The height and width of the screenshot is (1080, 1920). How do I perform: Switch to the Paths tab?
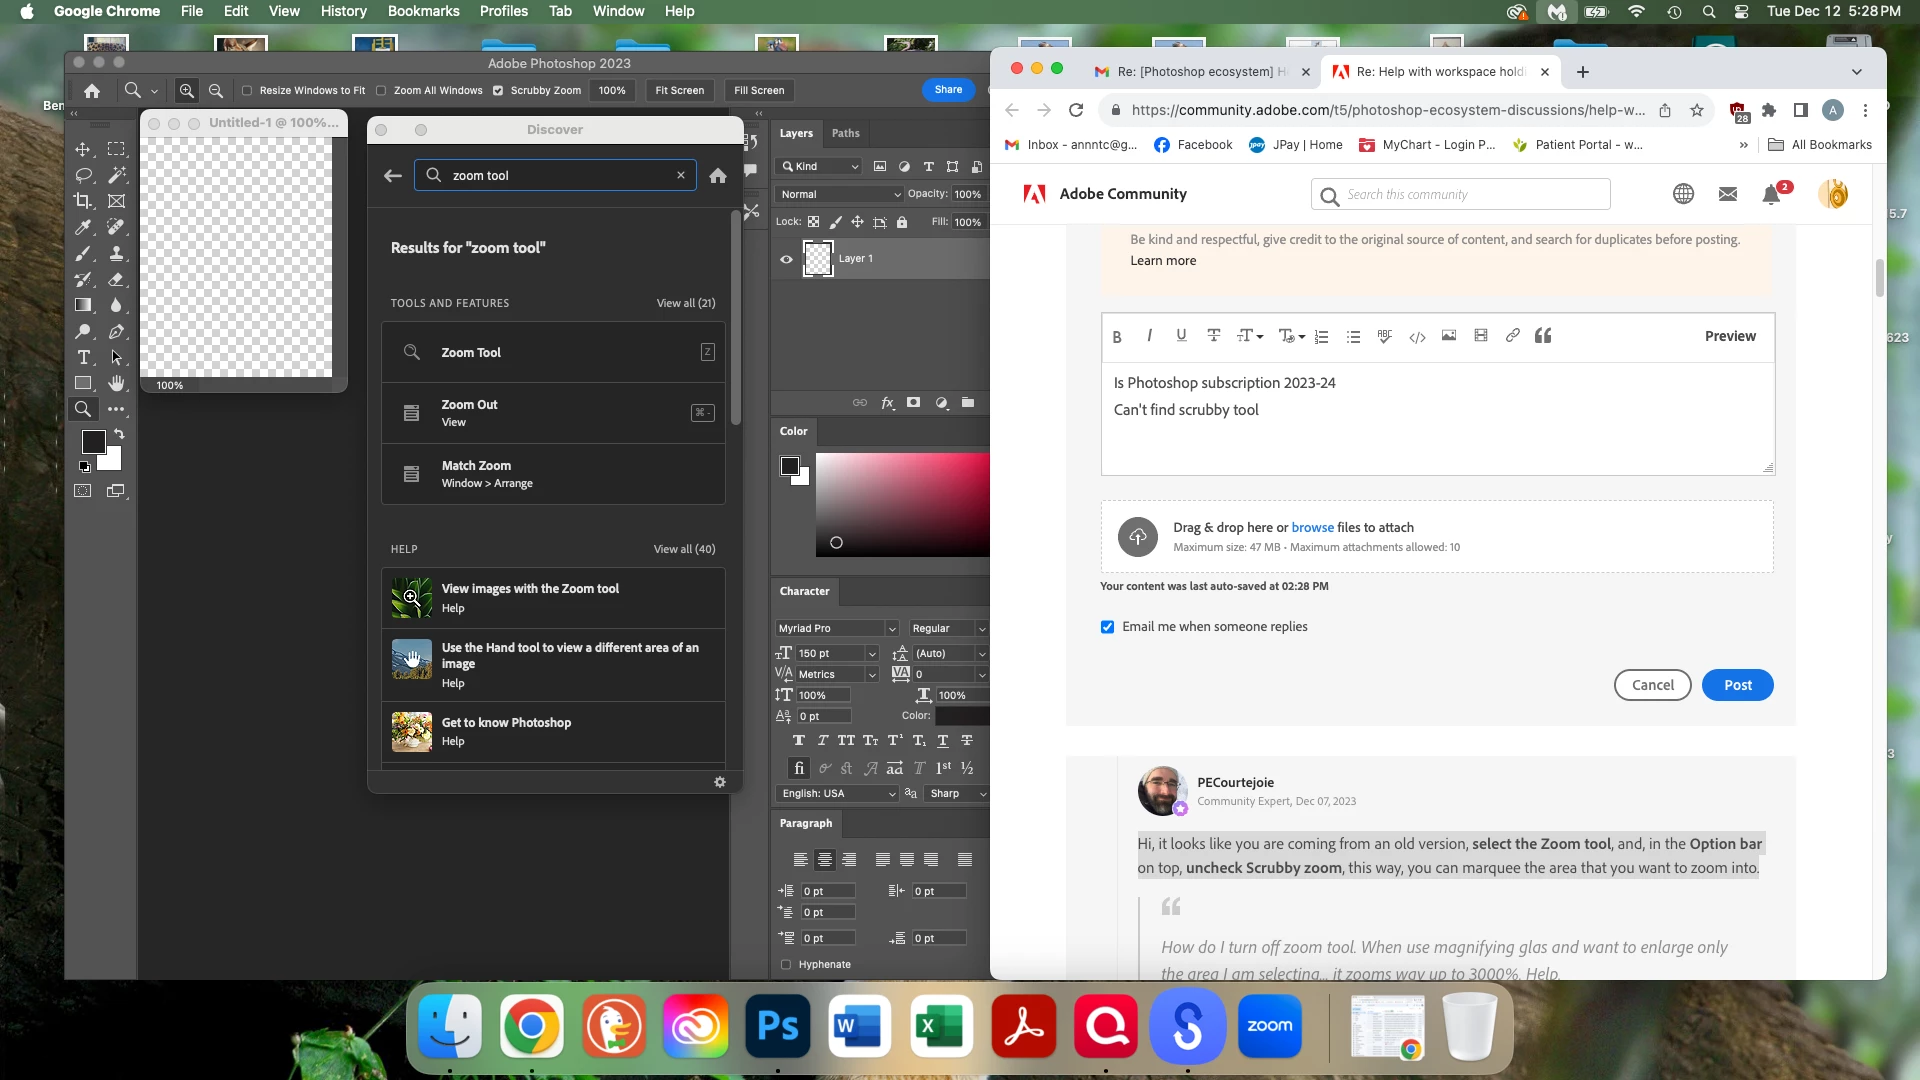(x=845, y=133)
